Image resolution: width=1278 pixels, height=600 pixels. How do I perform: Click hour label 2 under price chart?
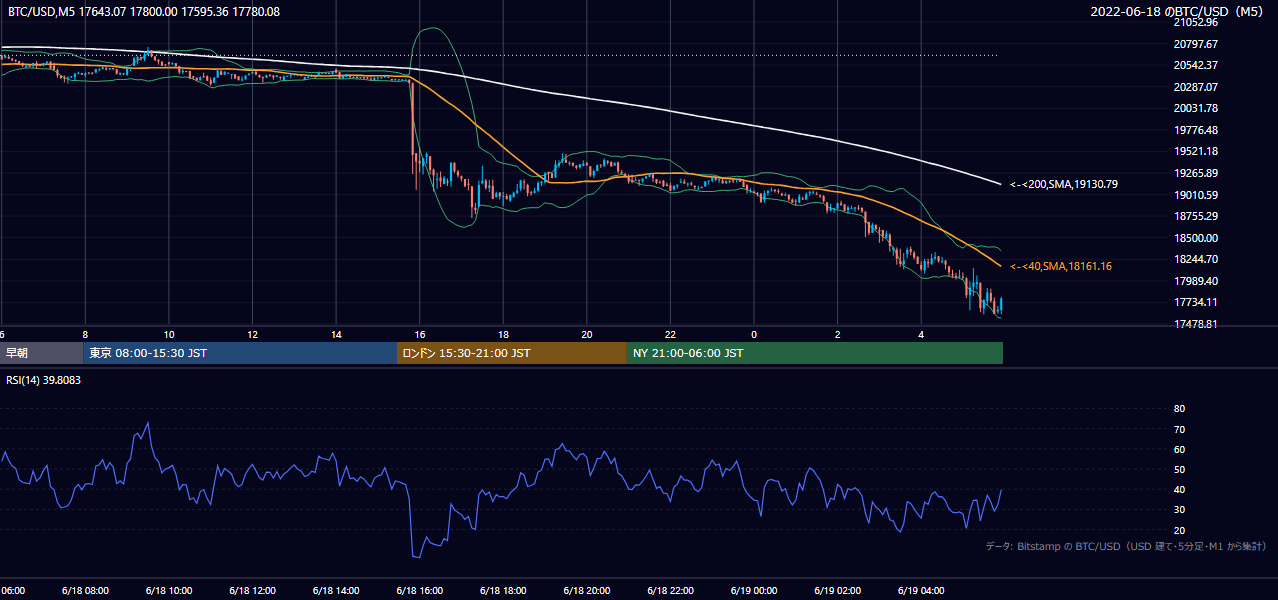837,334
